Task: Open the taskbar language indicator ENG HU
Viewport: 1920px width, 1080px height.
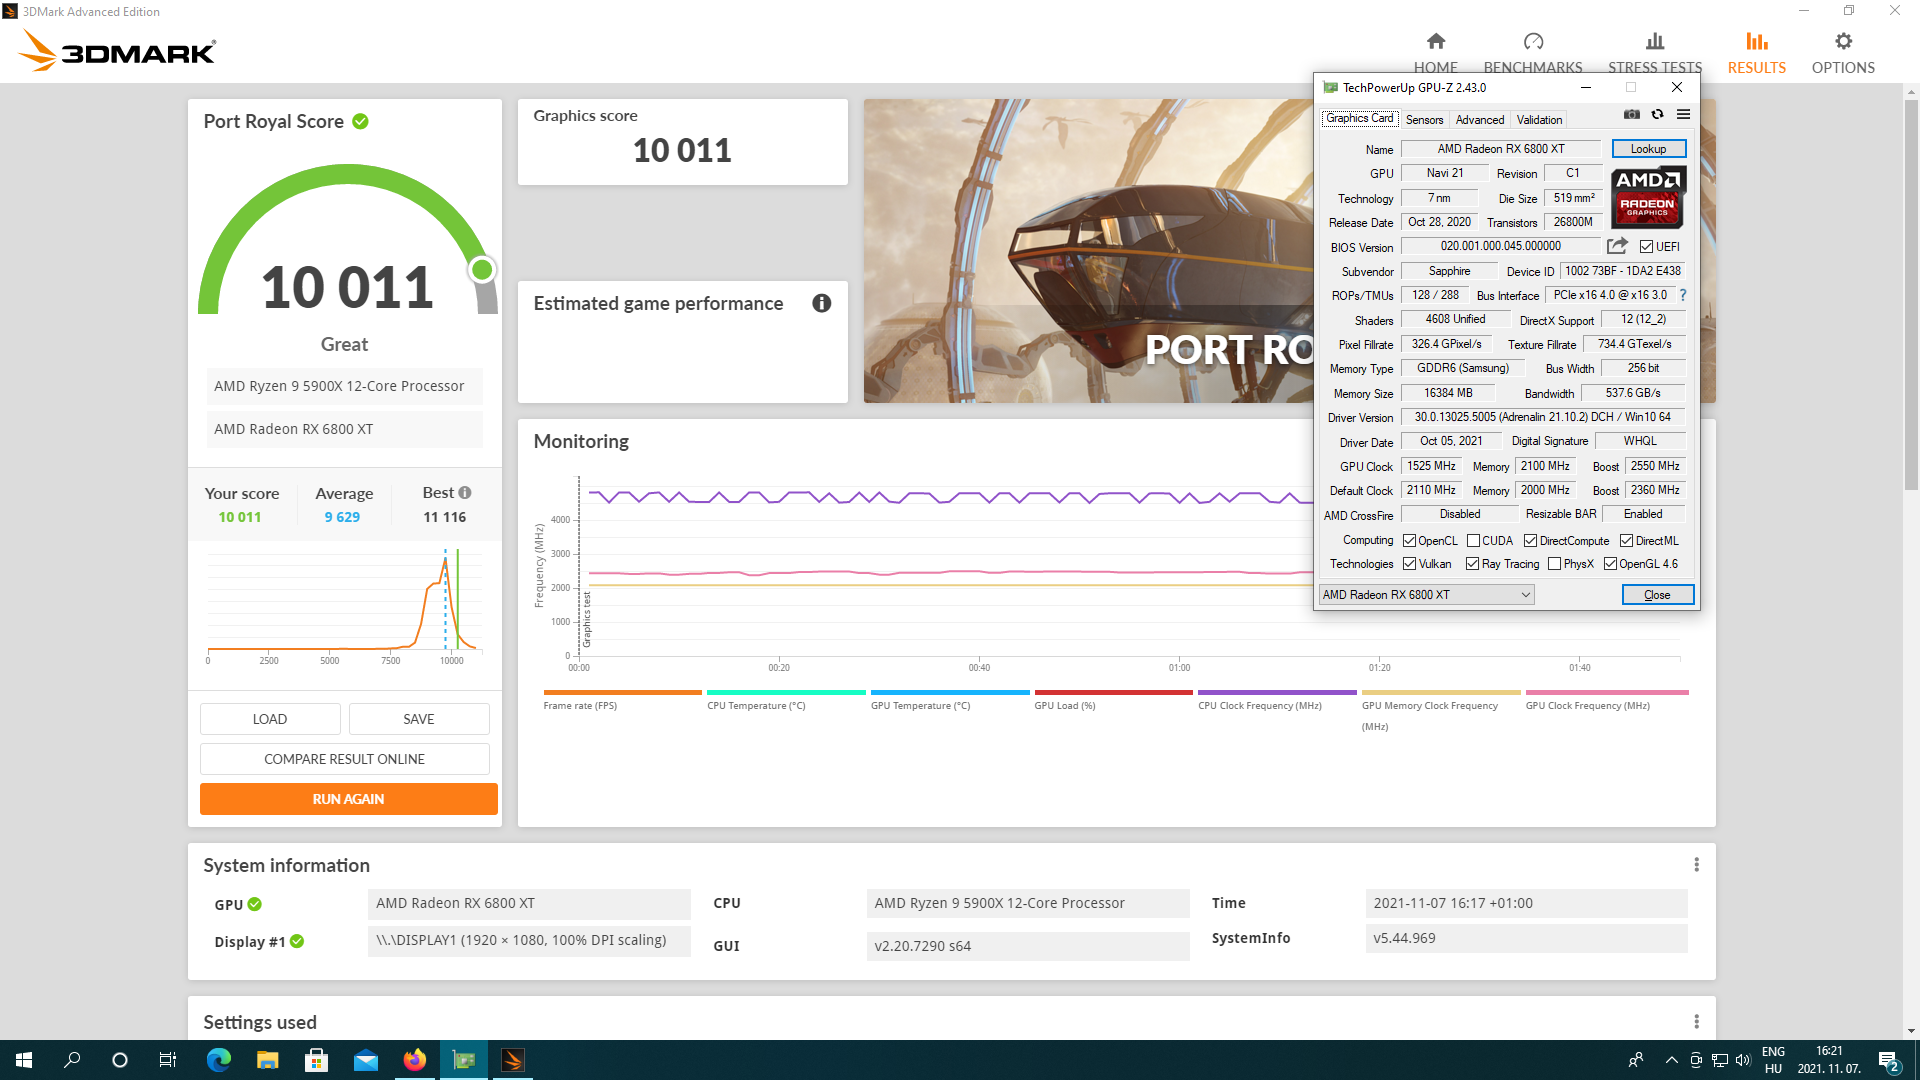Action: (1773, 1060)
